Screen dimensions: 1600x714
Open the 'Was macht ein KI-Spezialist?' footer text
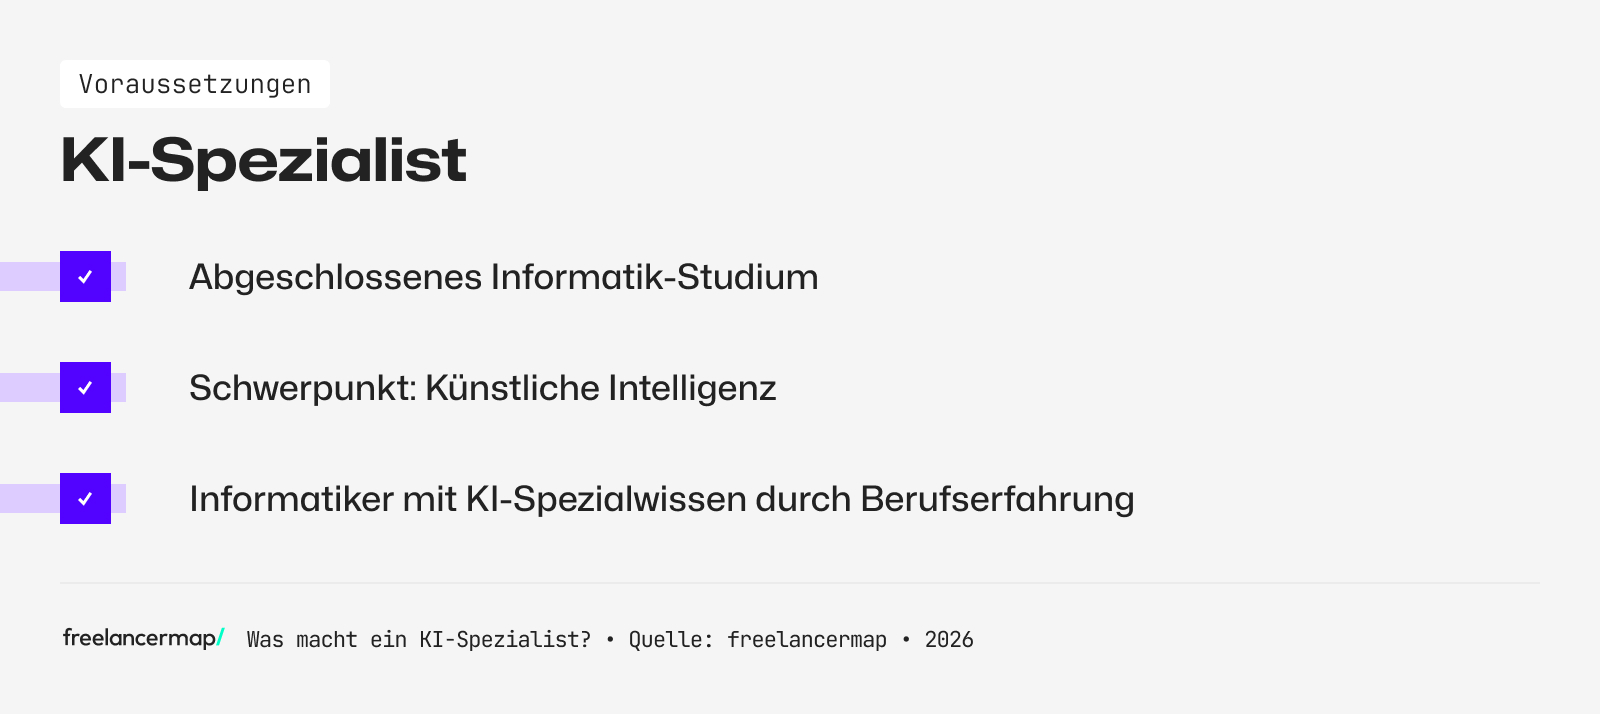[418, 640]
